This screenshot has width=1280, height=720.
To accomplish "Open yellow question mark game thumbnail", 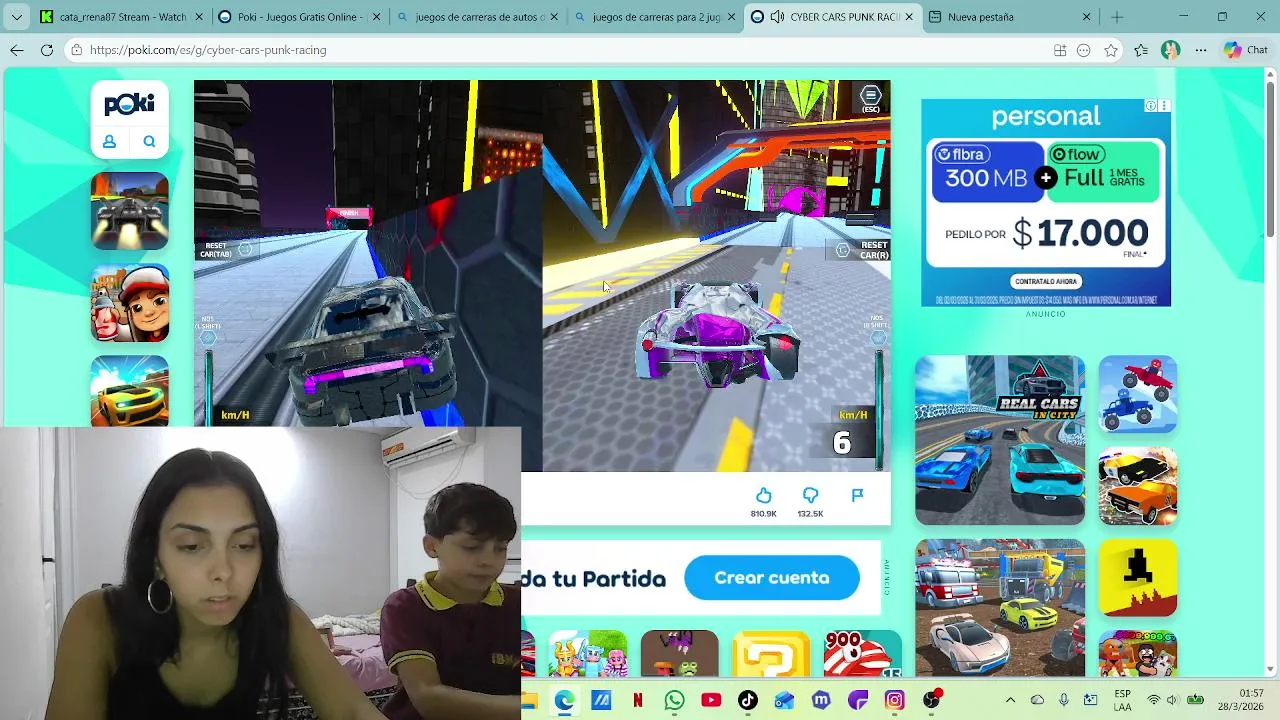I will [771, 654].
